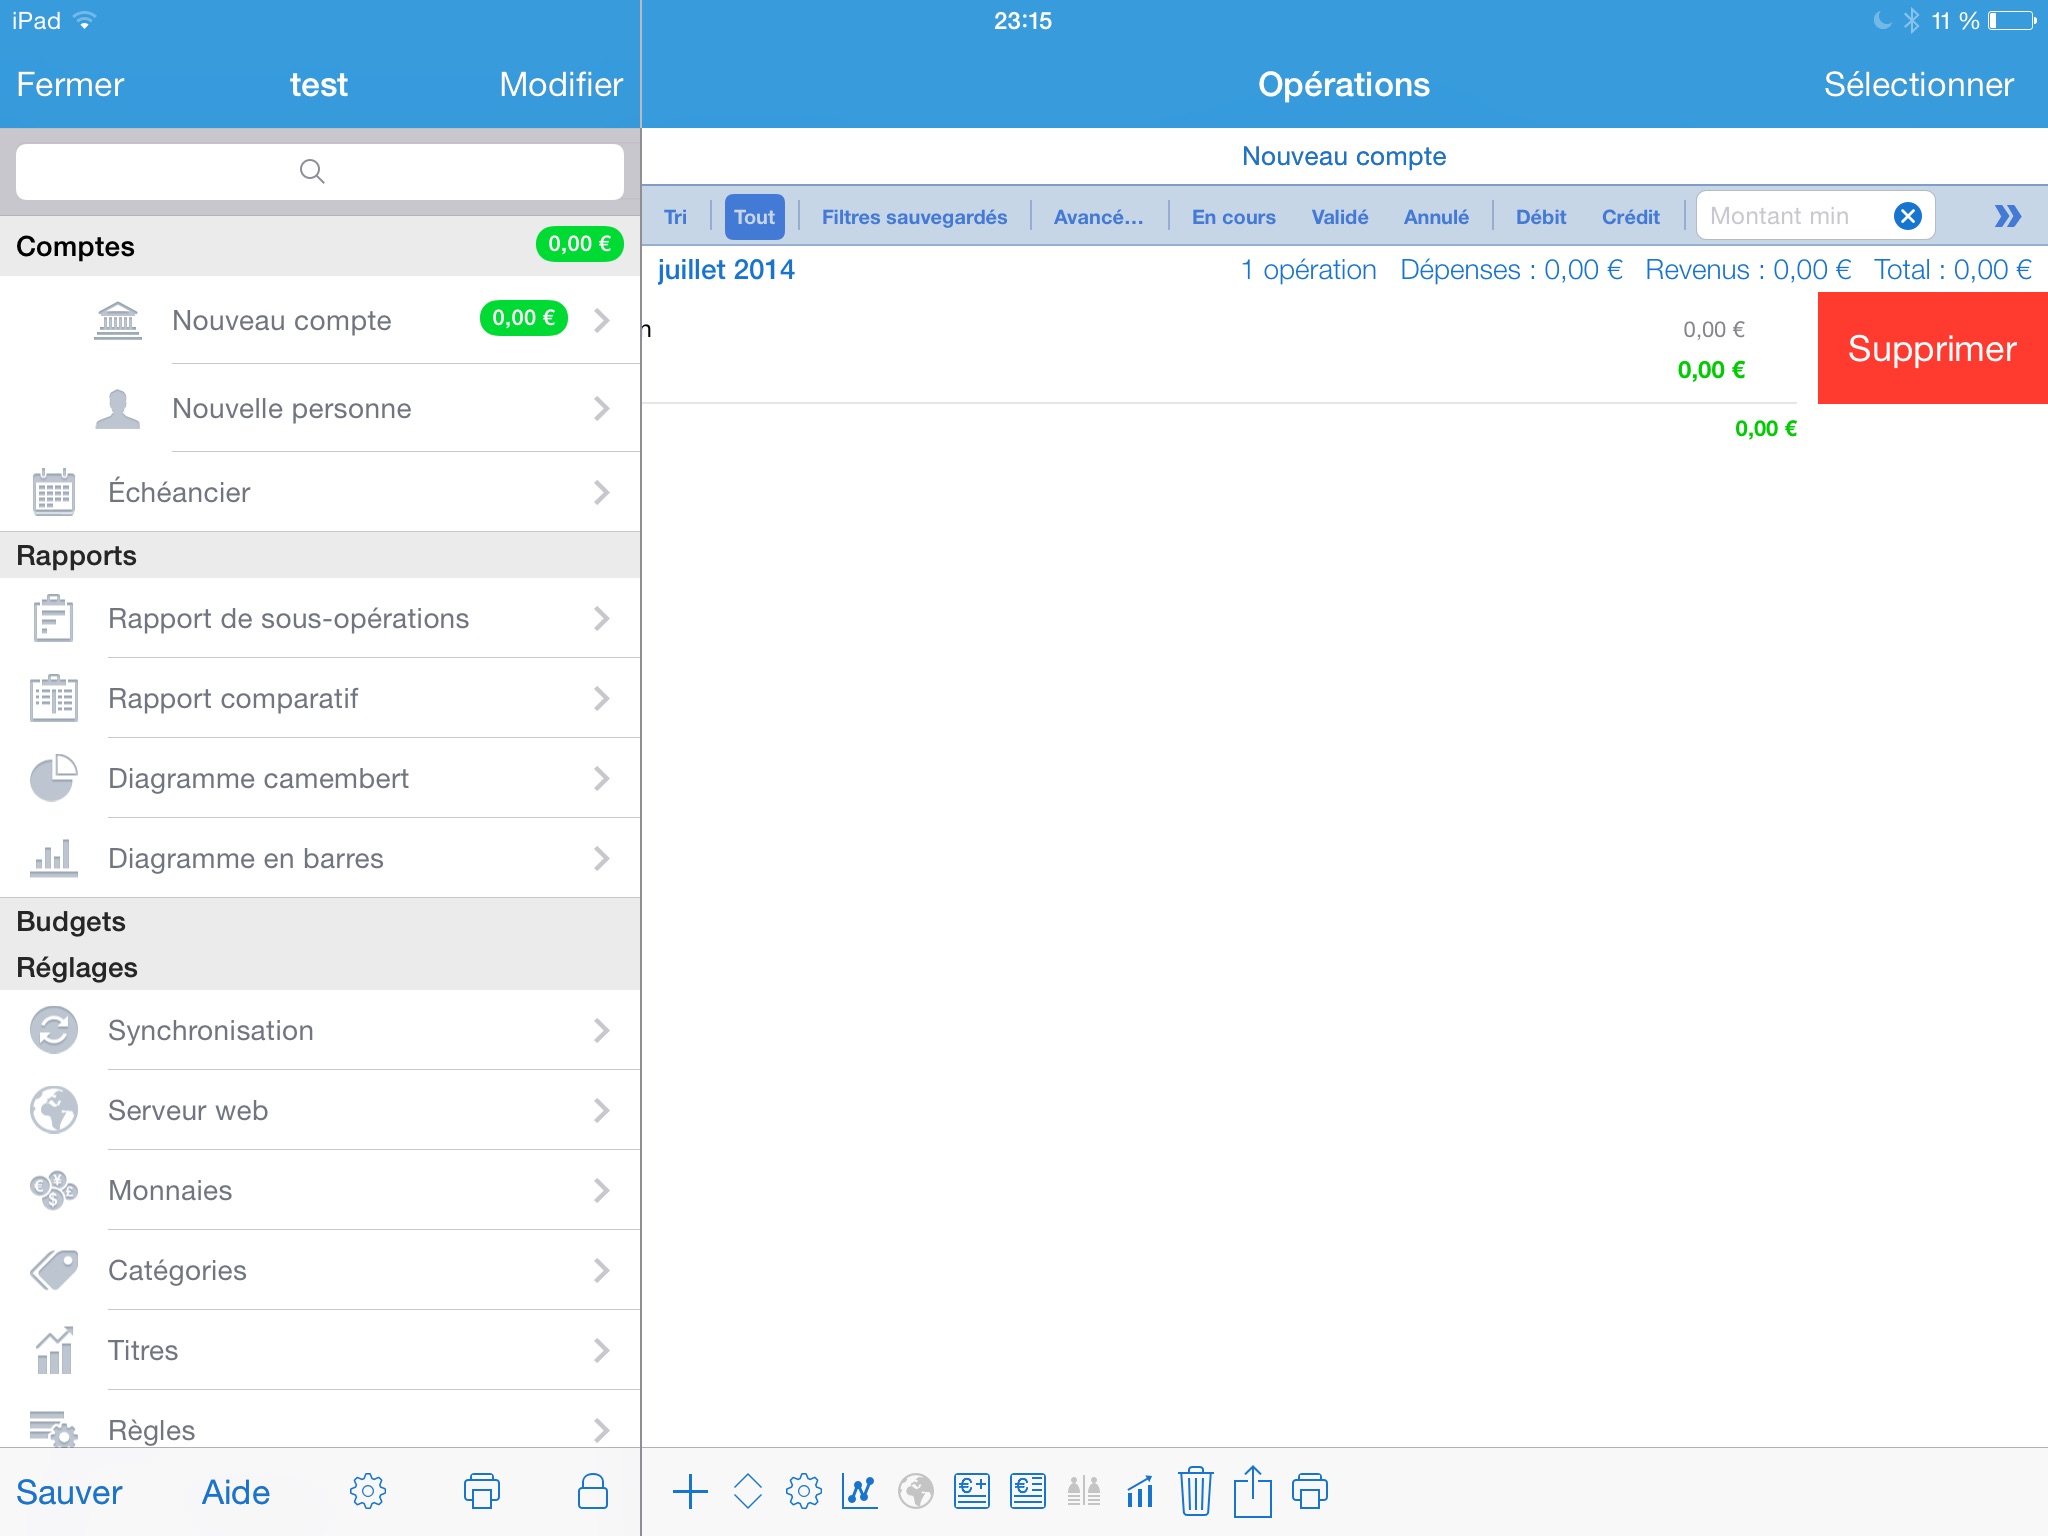
Task: Open the Filtres sauvegardés tab
Action: (x=914, y=217)
